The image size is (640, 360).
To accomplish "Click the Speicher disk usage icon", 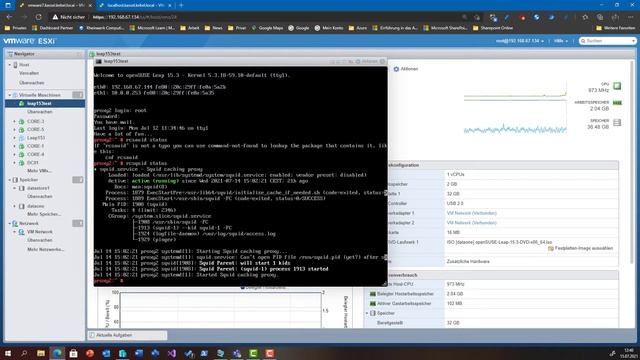I will tap(617, 122).
